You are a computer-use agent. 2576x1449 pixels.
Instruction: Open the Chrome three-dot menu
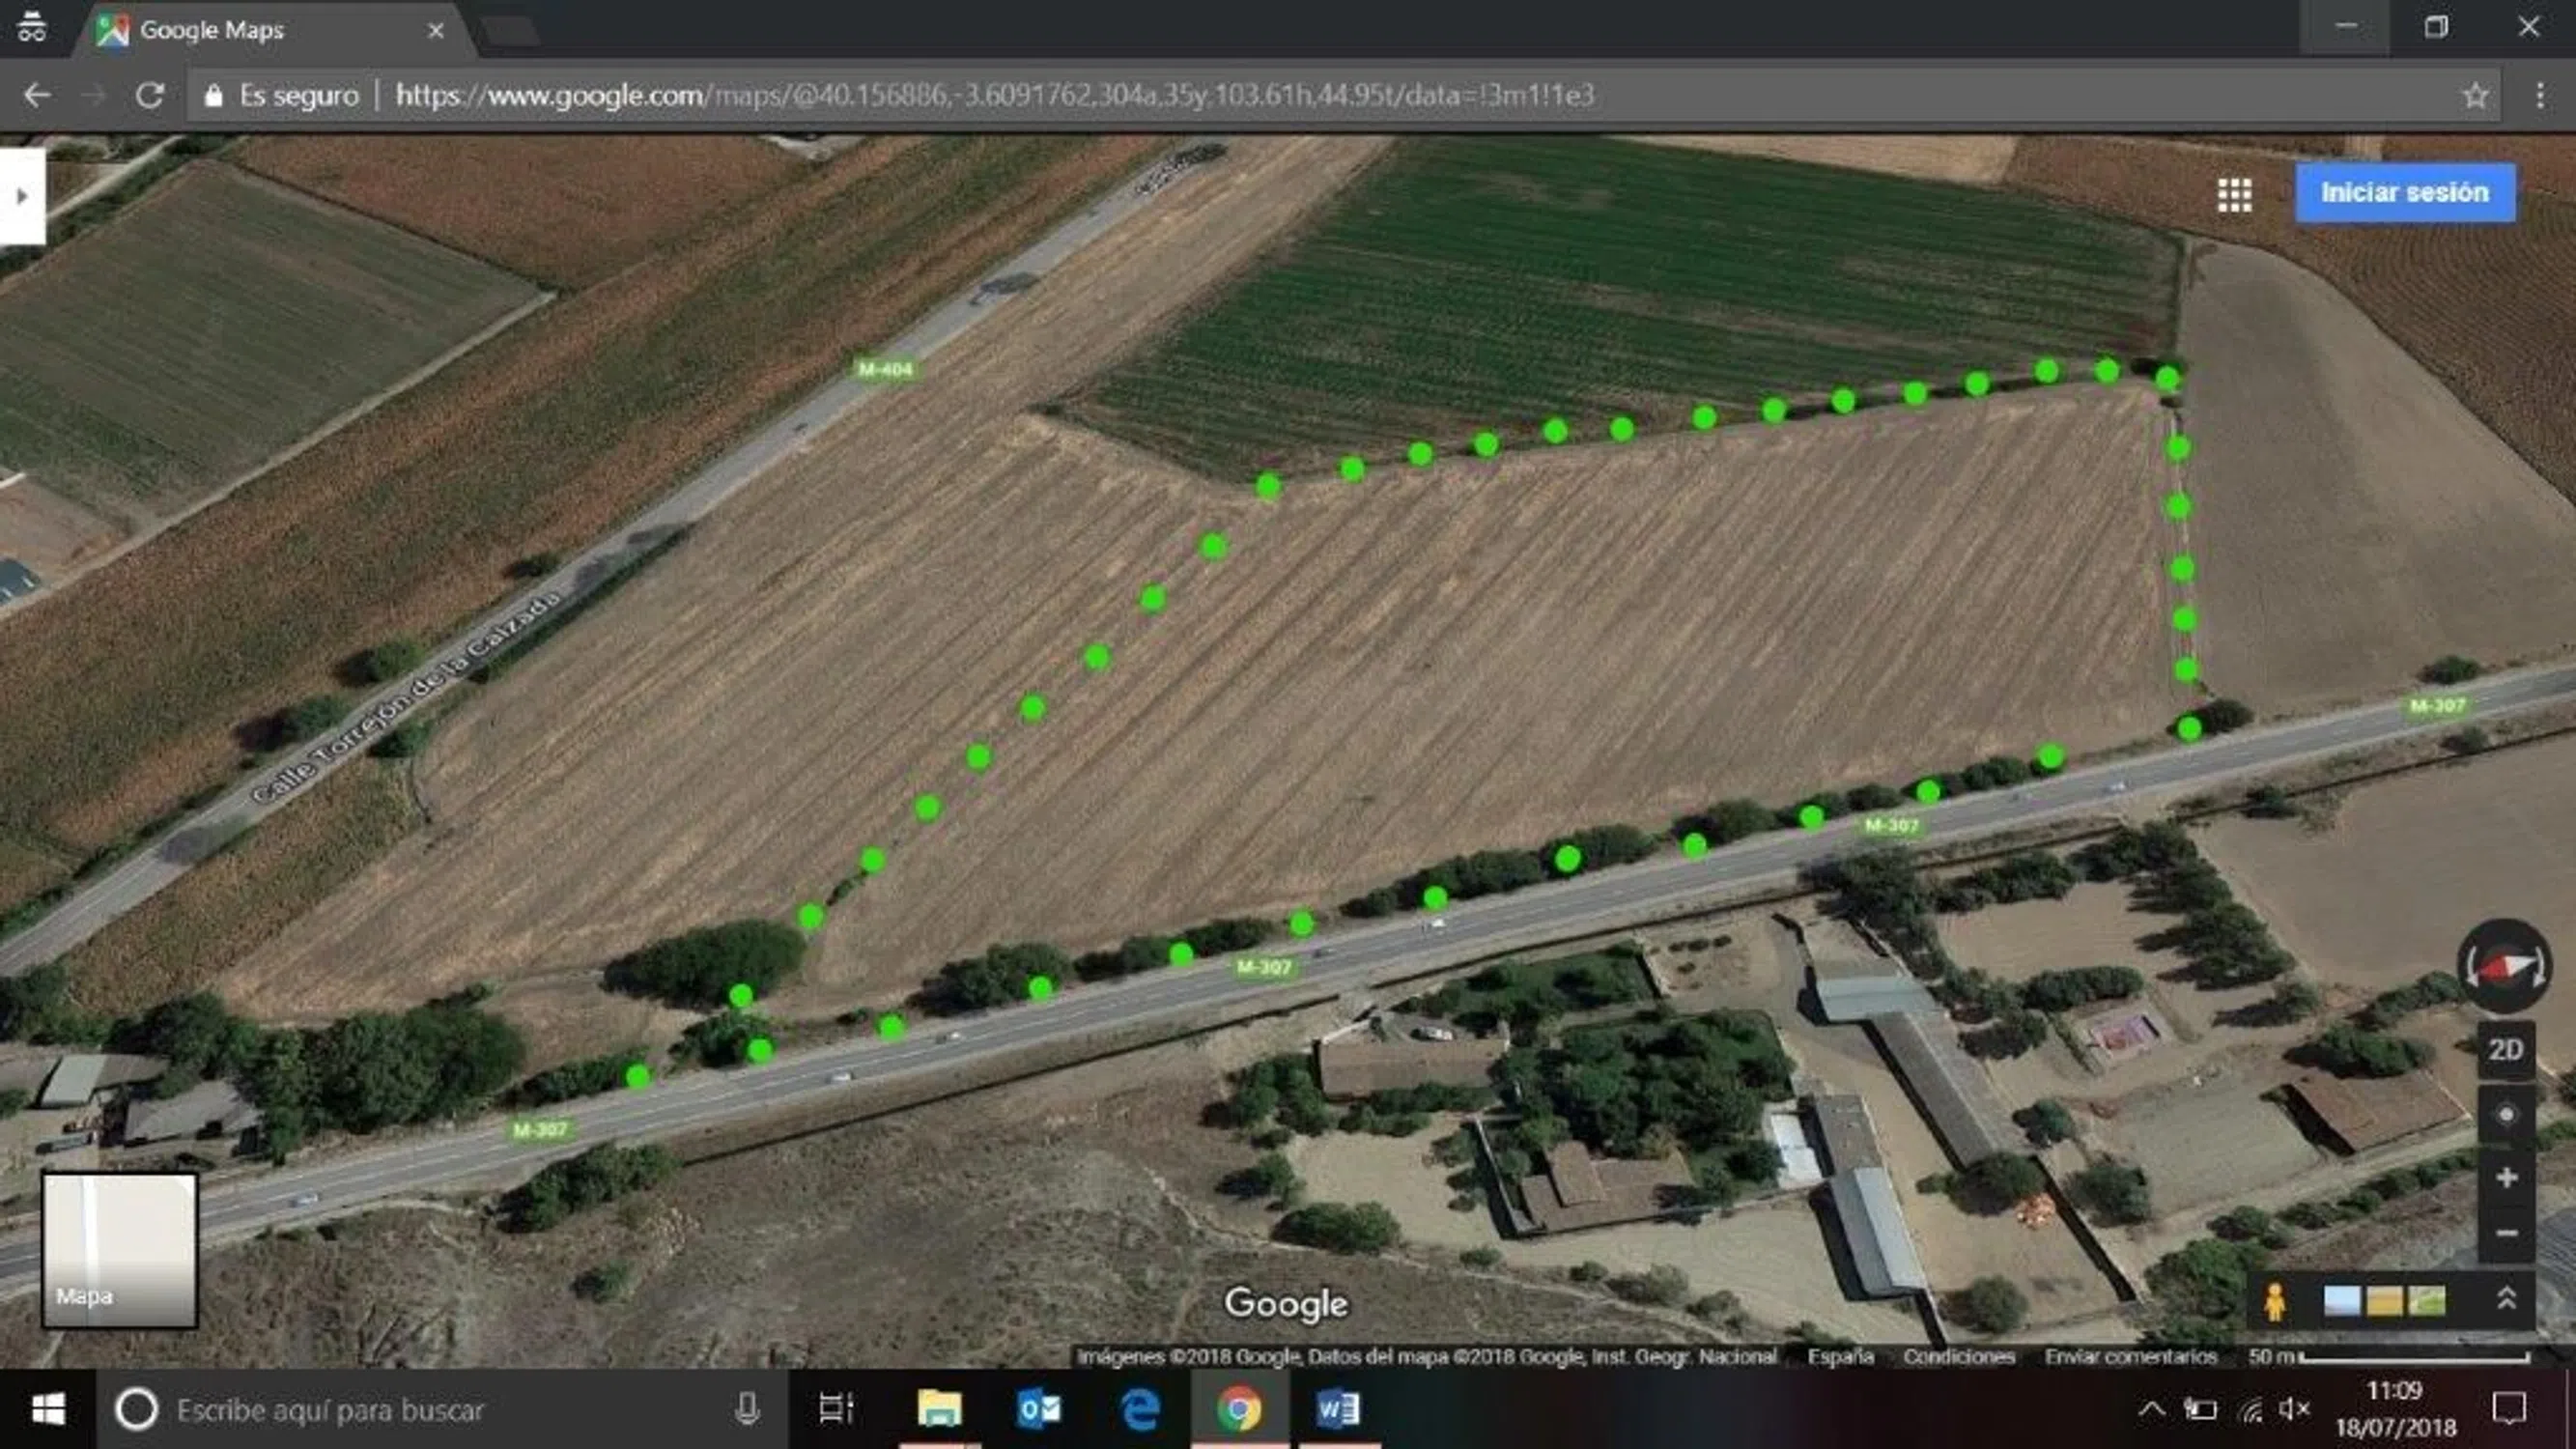[2540, 96]
